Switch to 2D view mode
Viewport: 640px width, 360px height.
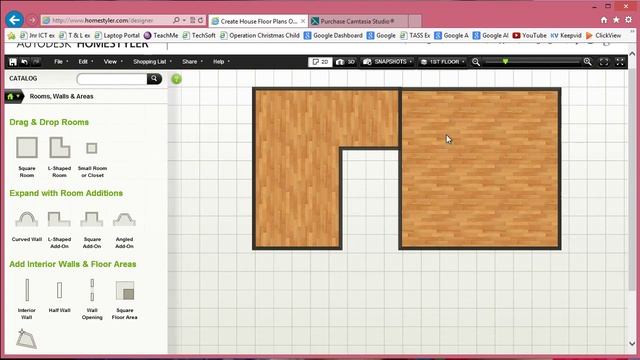320,62
